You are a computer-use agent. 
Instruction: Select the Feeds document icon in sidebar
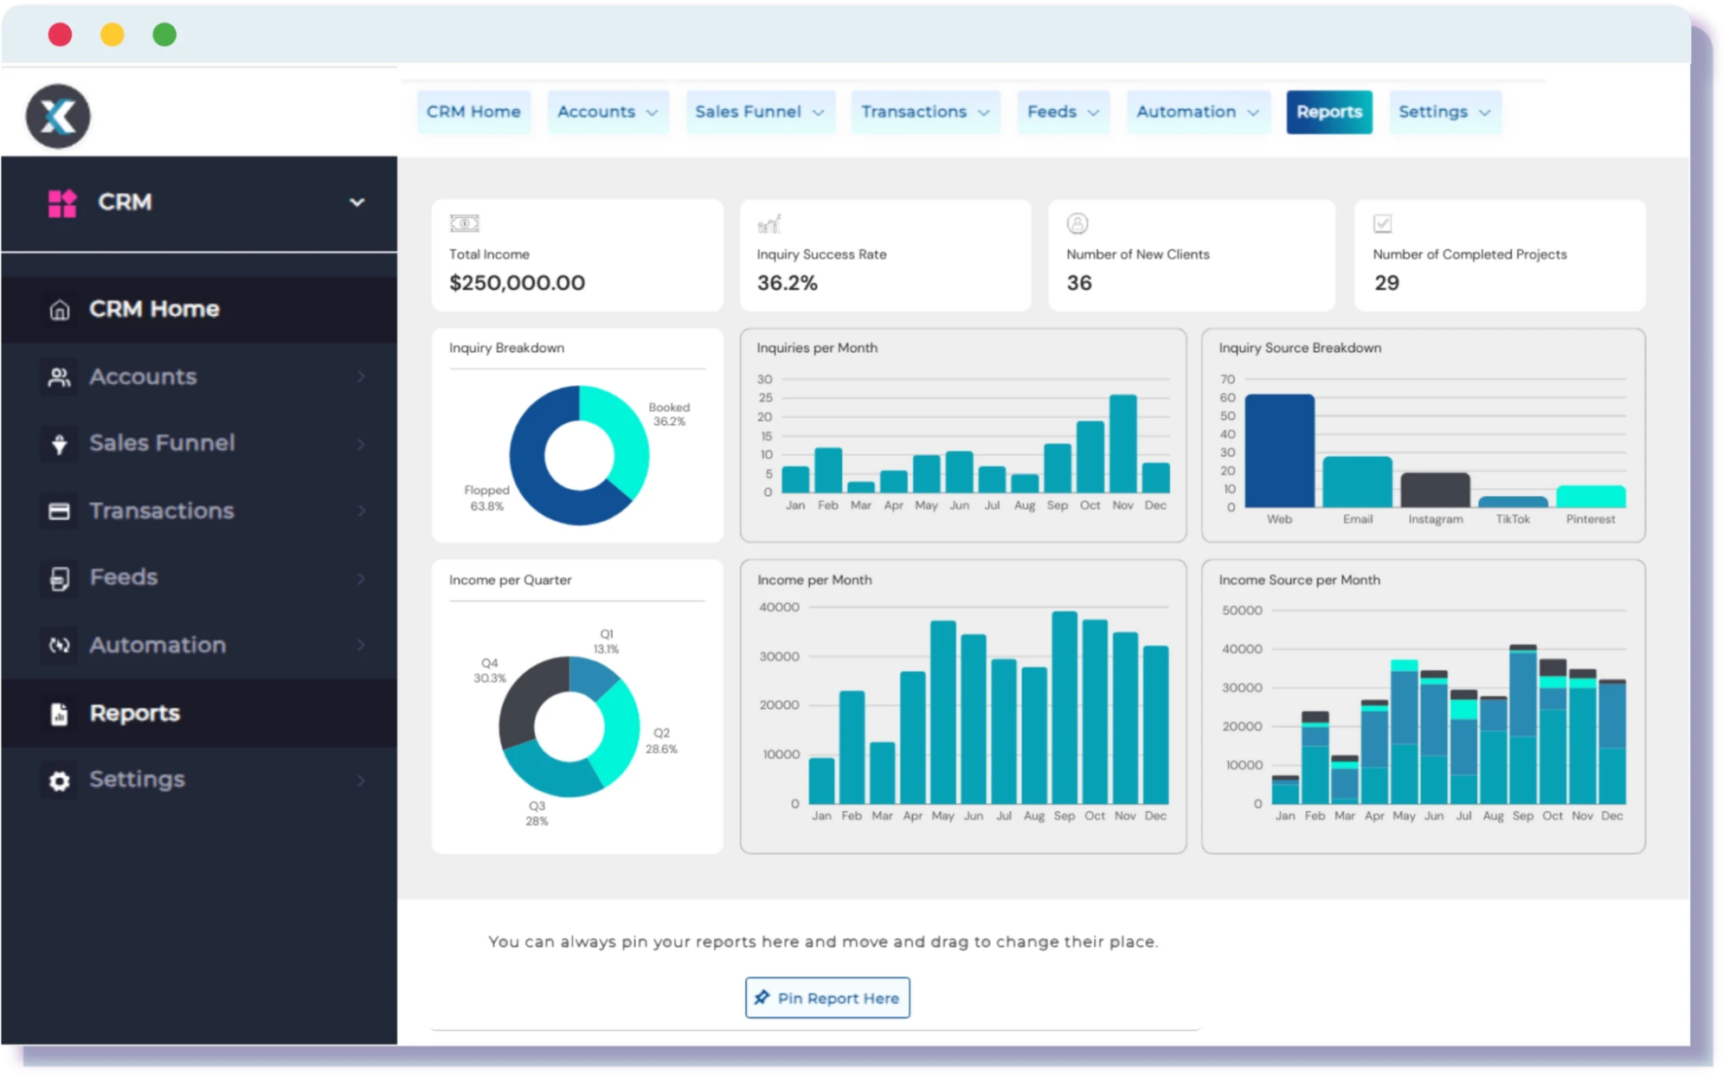coord(59,577)
